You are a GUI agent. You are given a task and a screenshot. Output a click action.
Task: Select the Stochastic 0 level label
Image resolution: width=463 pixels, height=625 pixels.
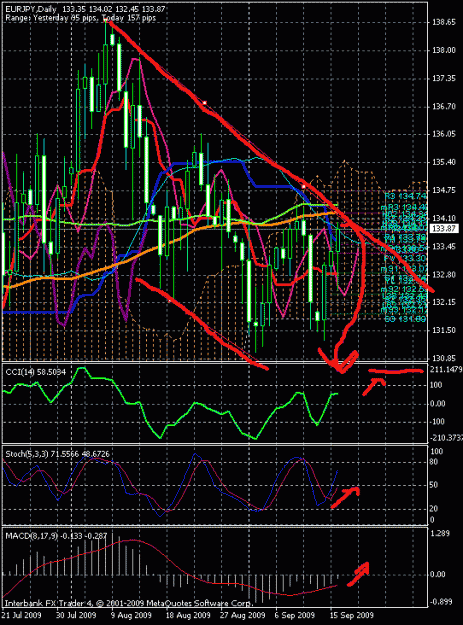pos(432,520)
